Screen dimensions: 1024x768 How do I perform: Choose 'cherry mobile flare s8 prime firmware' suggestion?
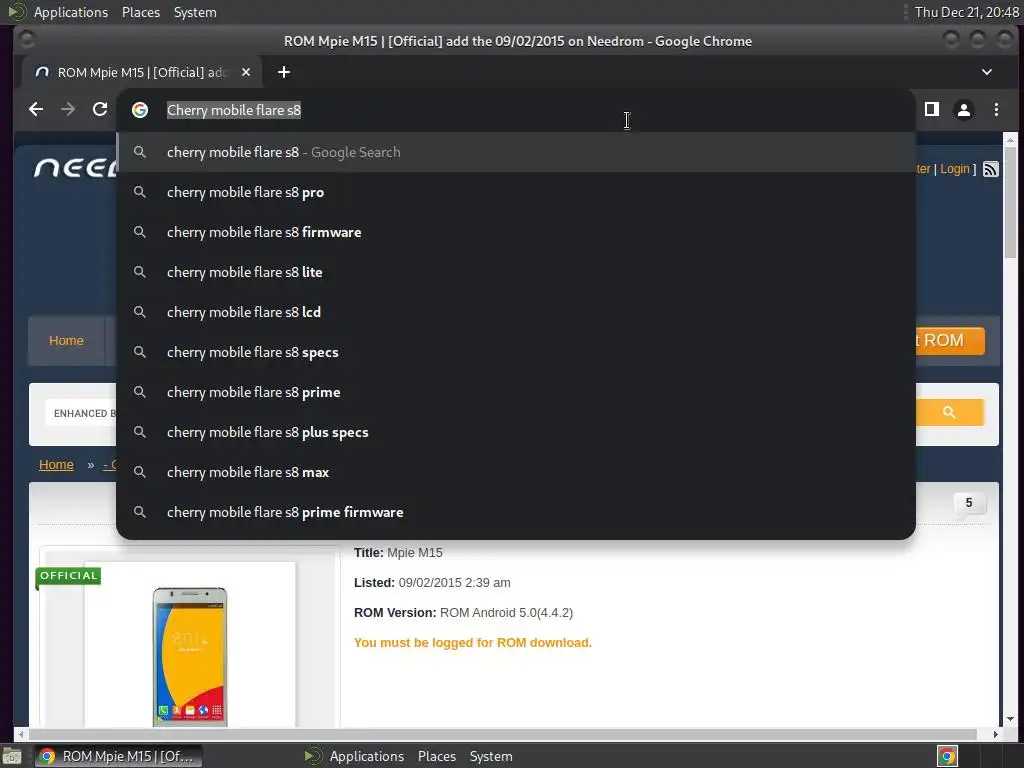pyautogui.click(x=516, y=512)
